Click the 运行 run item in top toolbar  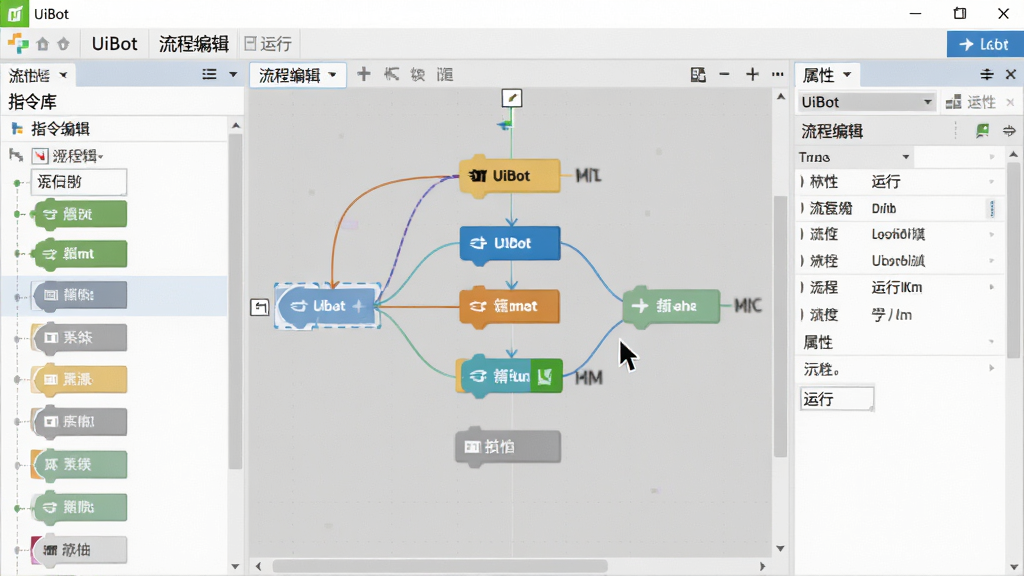click(268, 44)
